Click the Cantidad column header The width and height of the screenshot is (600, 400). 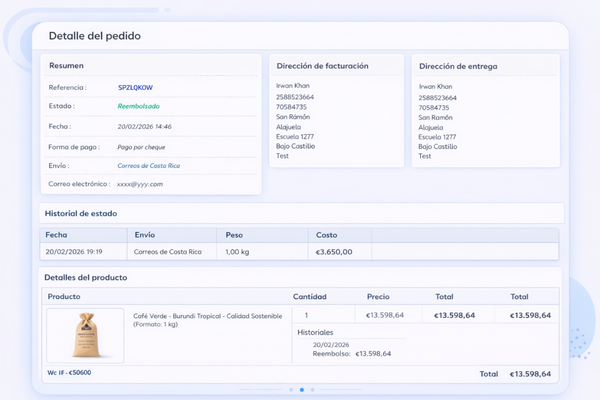click(x=310, y=297)
